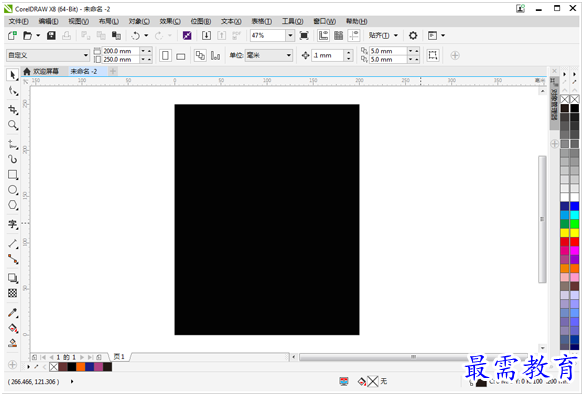This screenshot has height=399, width=586.
Task: Pick the Artistic Media tool
Action: click(x=13, y=159)
